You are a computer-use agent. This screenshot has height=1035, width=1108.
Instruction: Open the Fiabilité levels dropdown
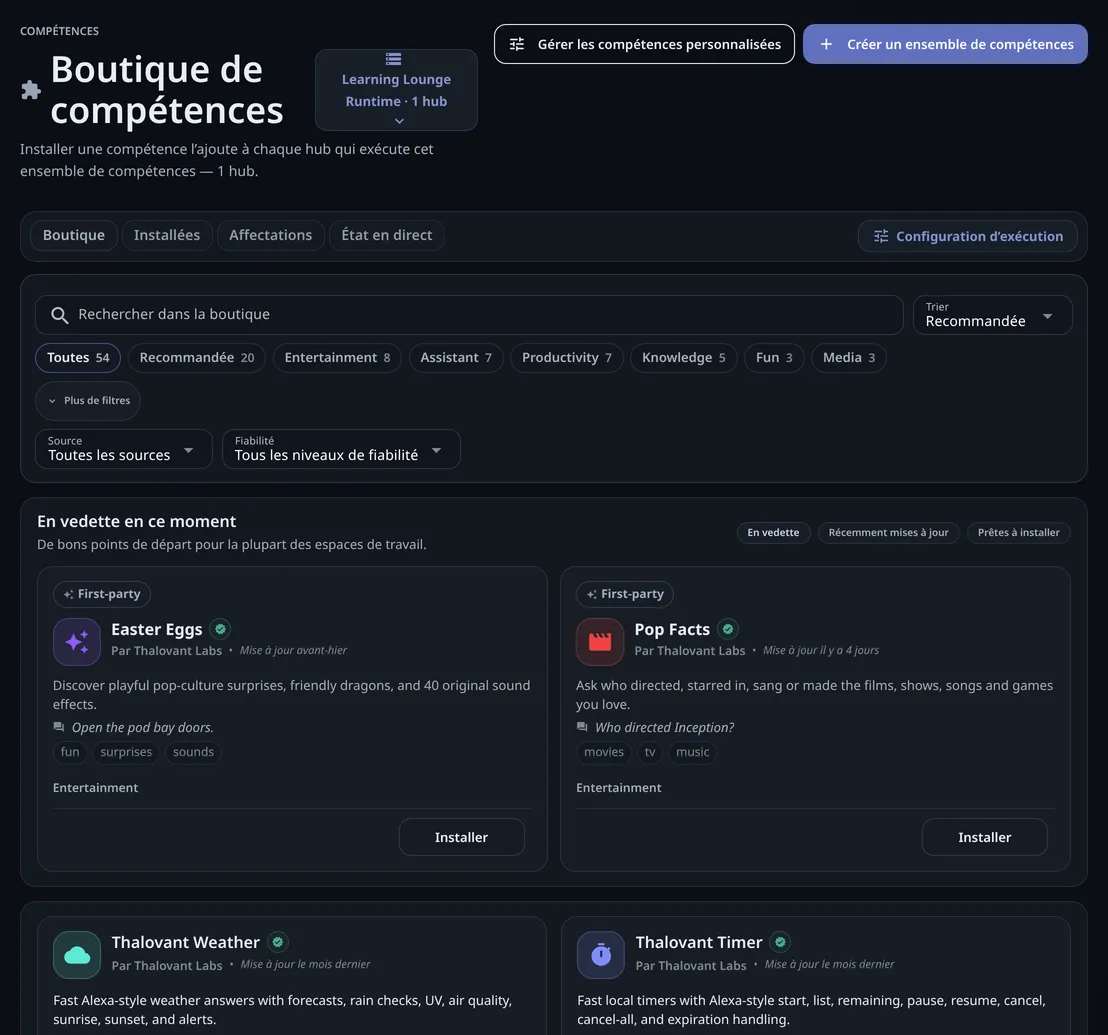point(341,449)
